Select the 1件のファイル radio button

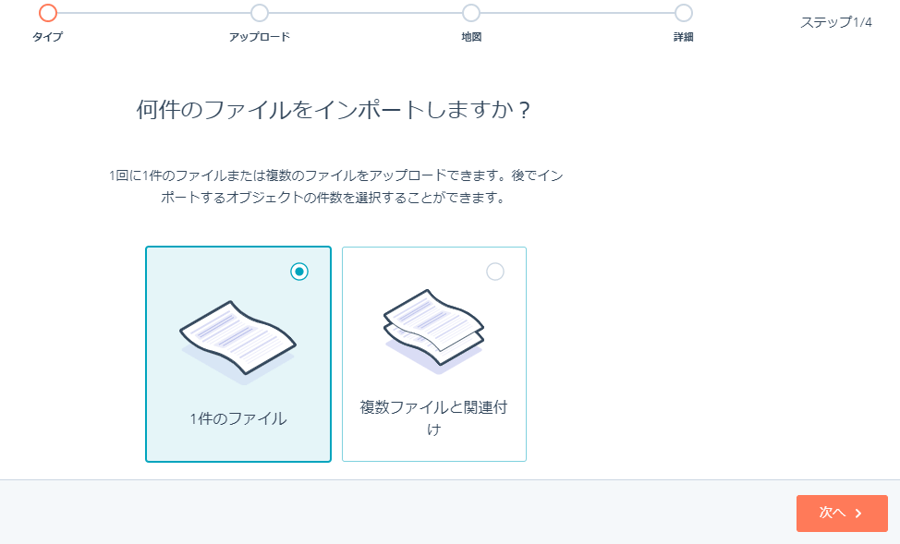(299, 271)
